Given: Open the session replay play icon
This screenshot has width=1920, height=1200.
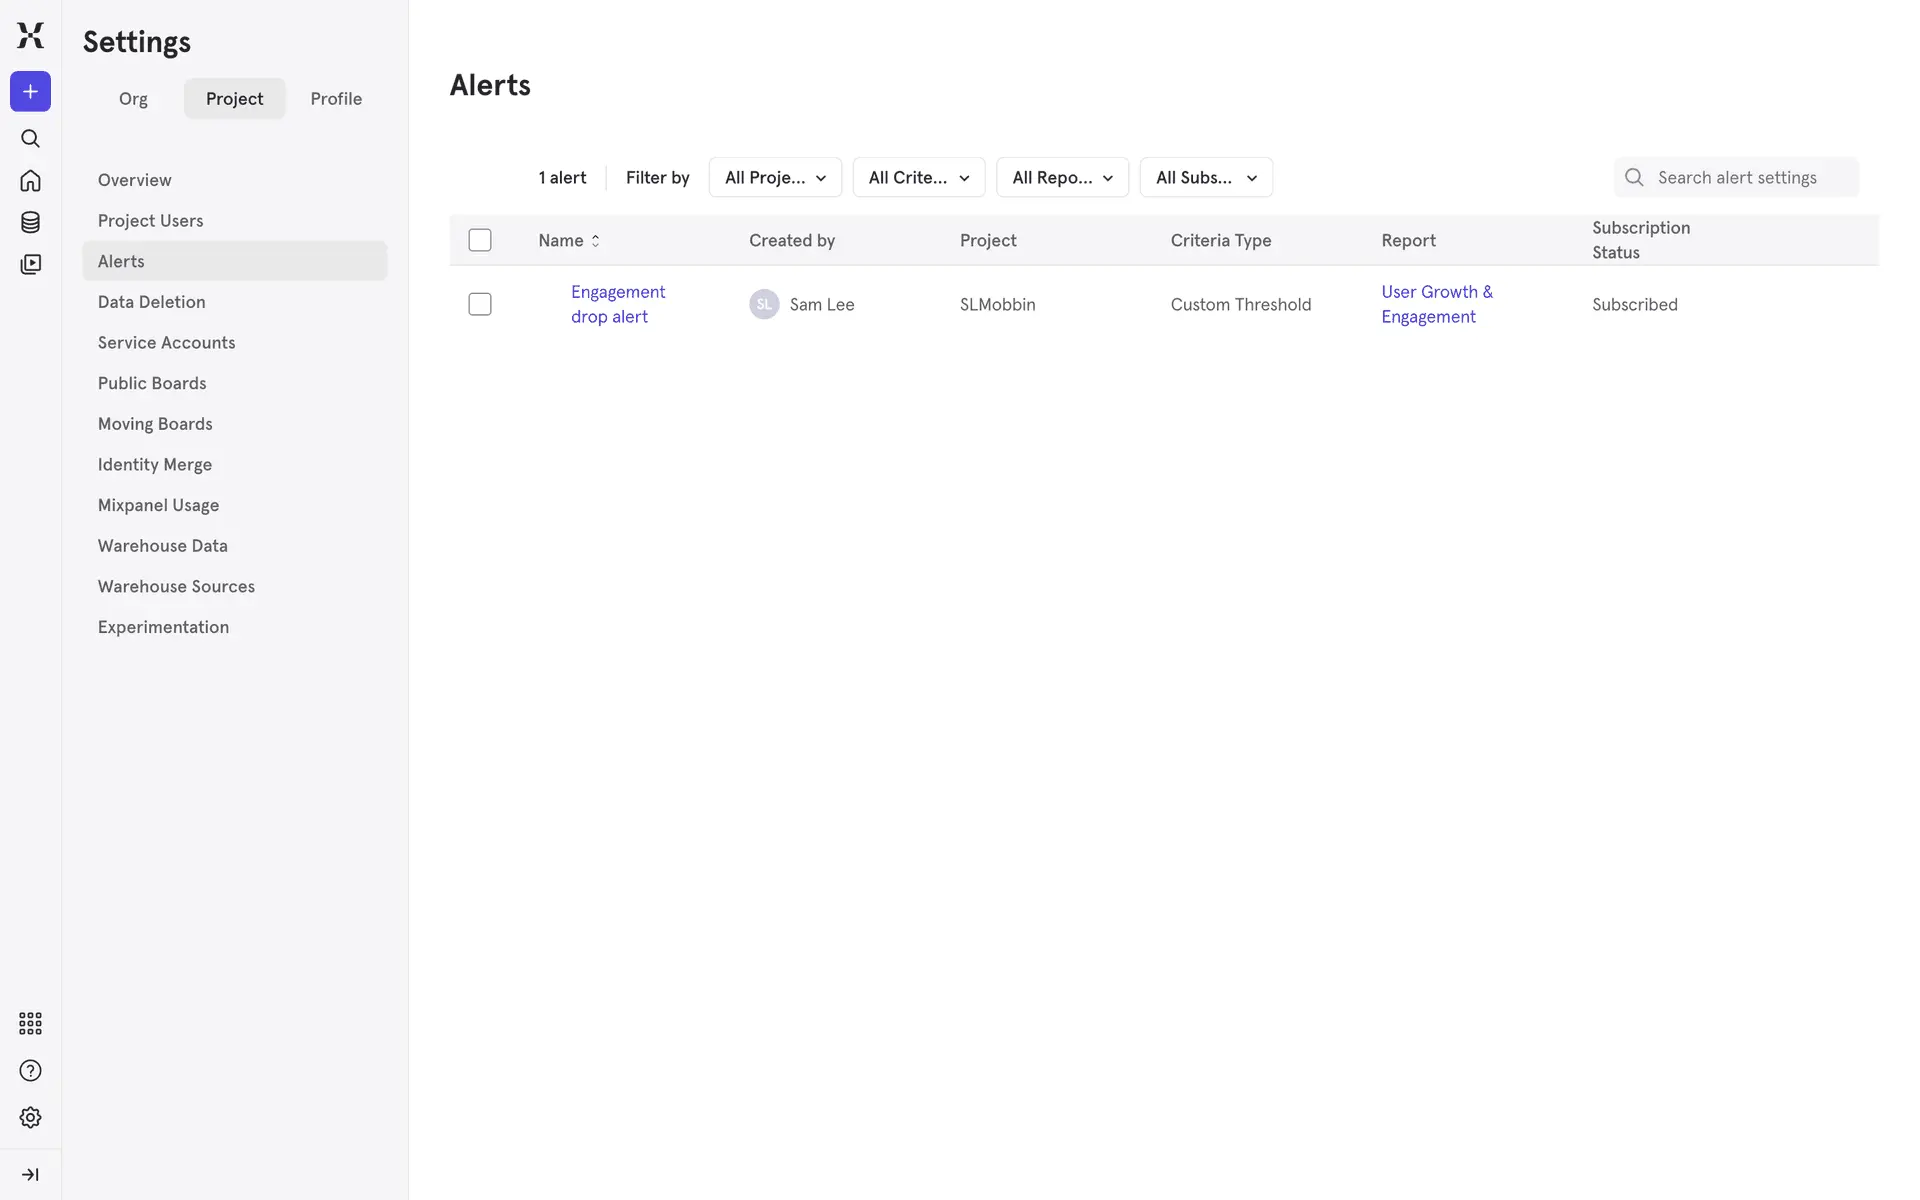Looking at the screenshot, I should click(x=30, y=264).
